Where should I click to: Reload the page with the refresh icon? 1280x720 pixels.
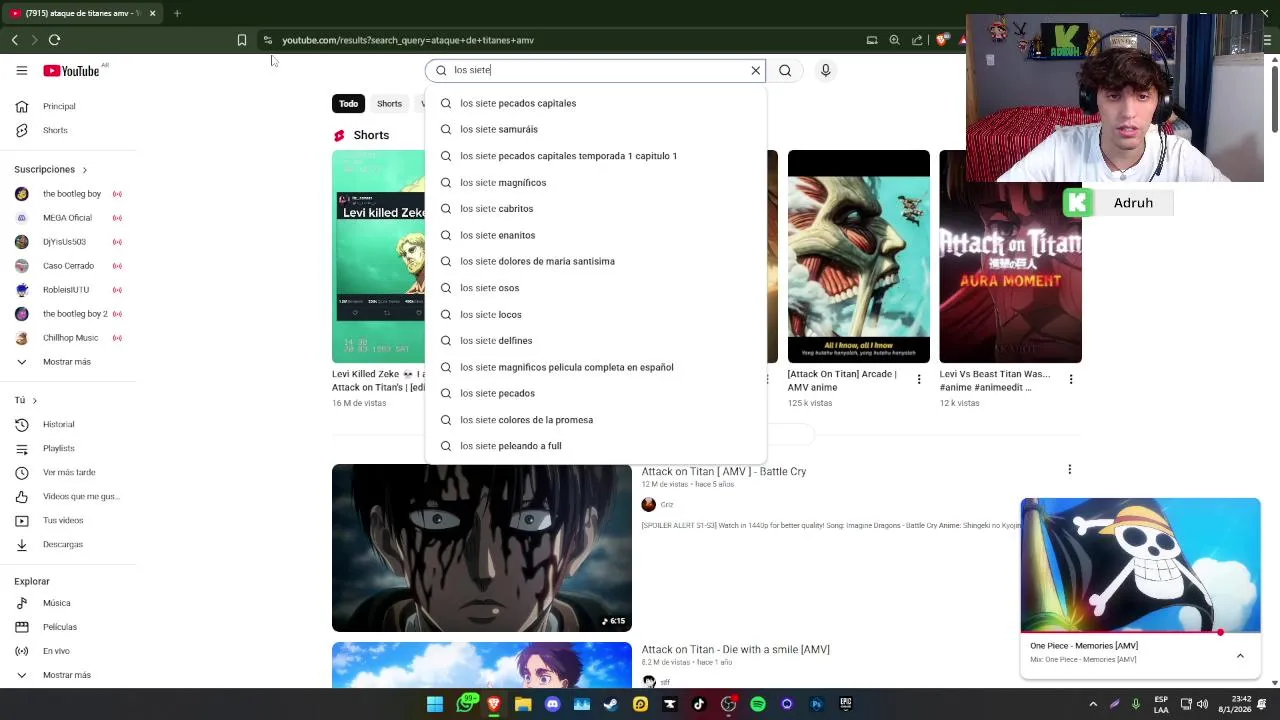point(54,40)
